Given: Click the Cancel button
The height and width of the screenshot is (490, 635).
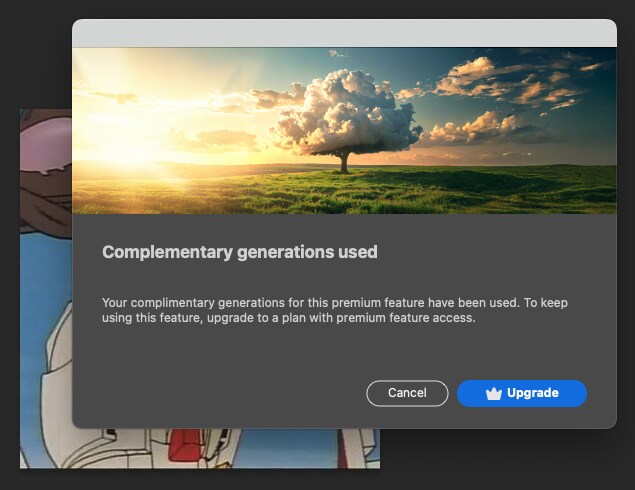Looking at the screenshot, I should [407, 393].
